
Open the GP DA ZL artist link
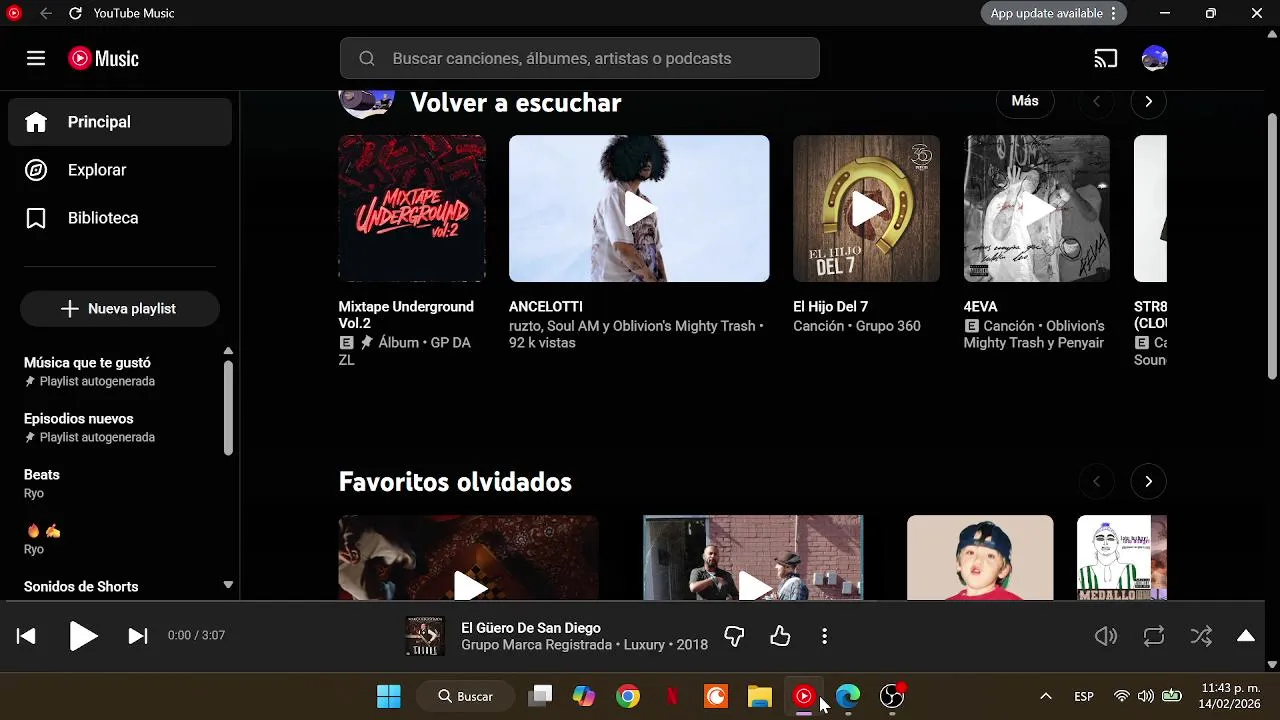click(404, 351)
